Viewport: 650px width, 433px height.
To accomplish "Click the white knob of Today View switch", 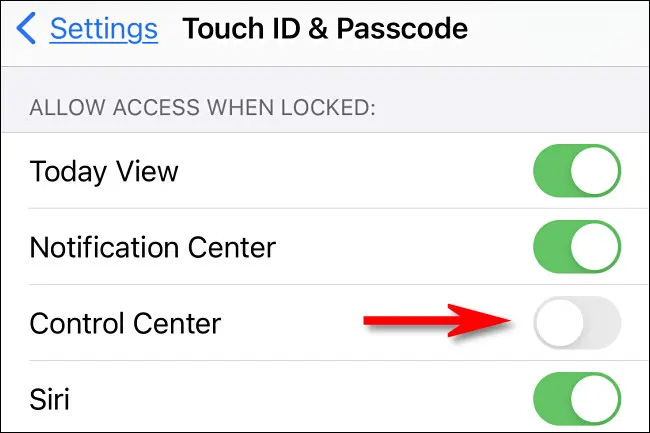I will tap(595, 171).
